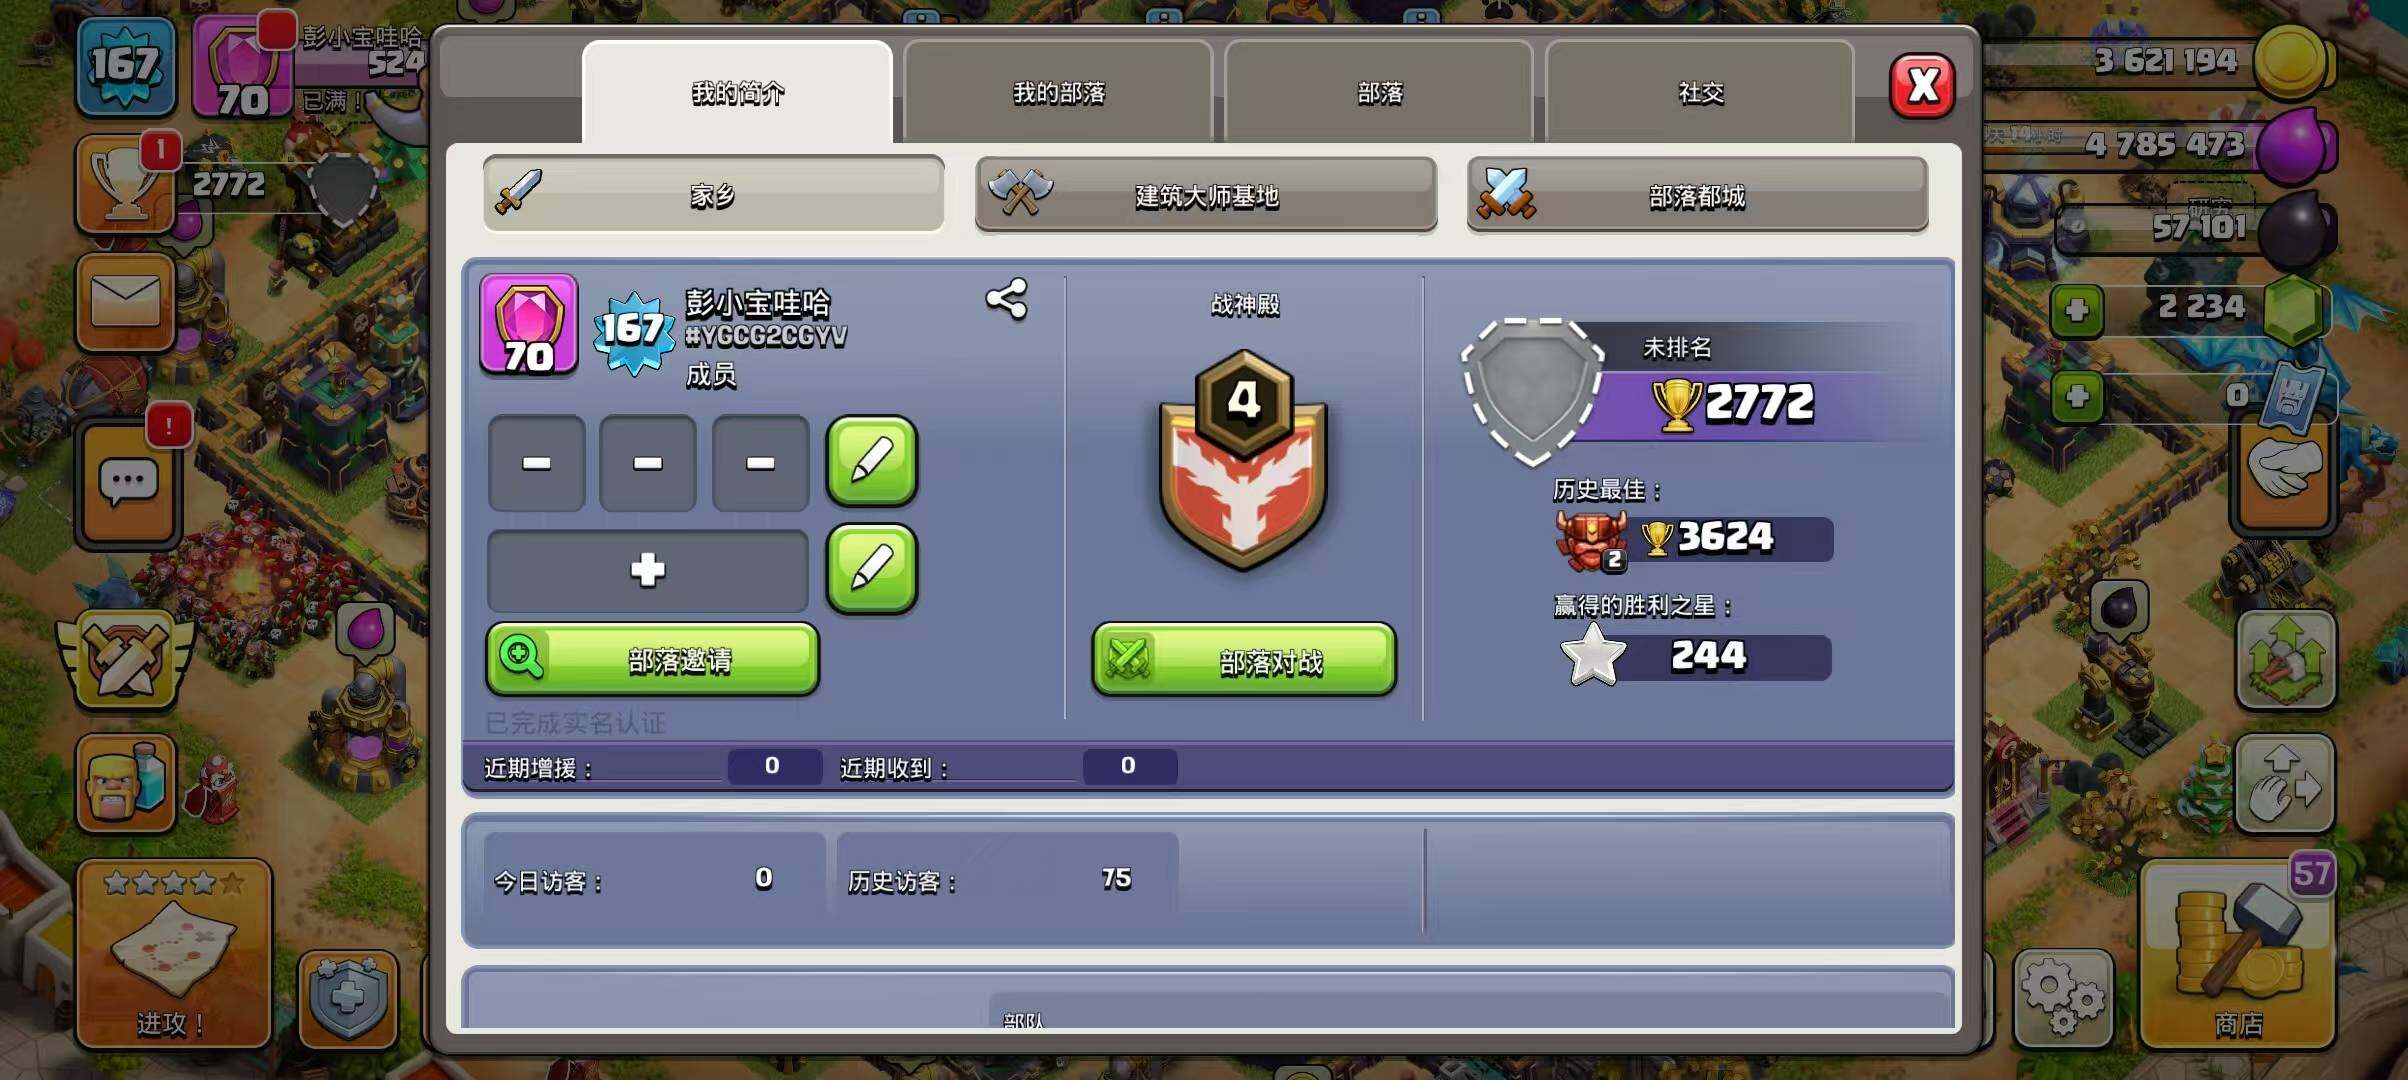Click the 部落对战 green button

click(1244, 660)
